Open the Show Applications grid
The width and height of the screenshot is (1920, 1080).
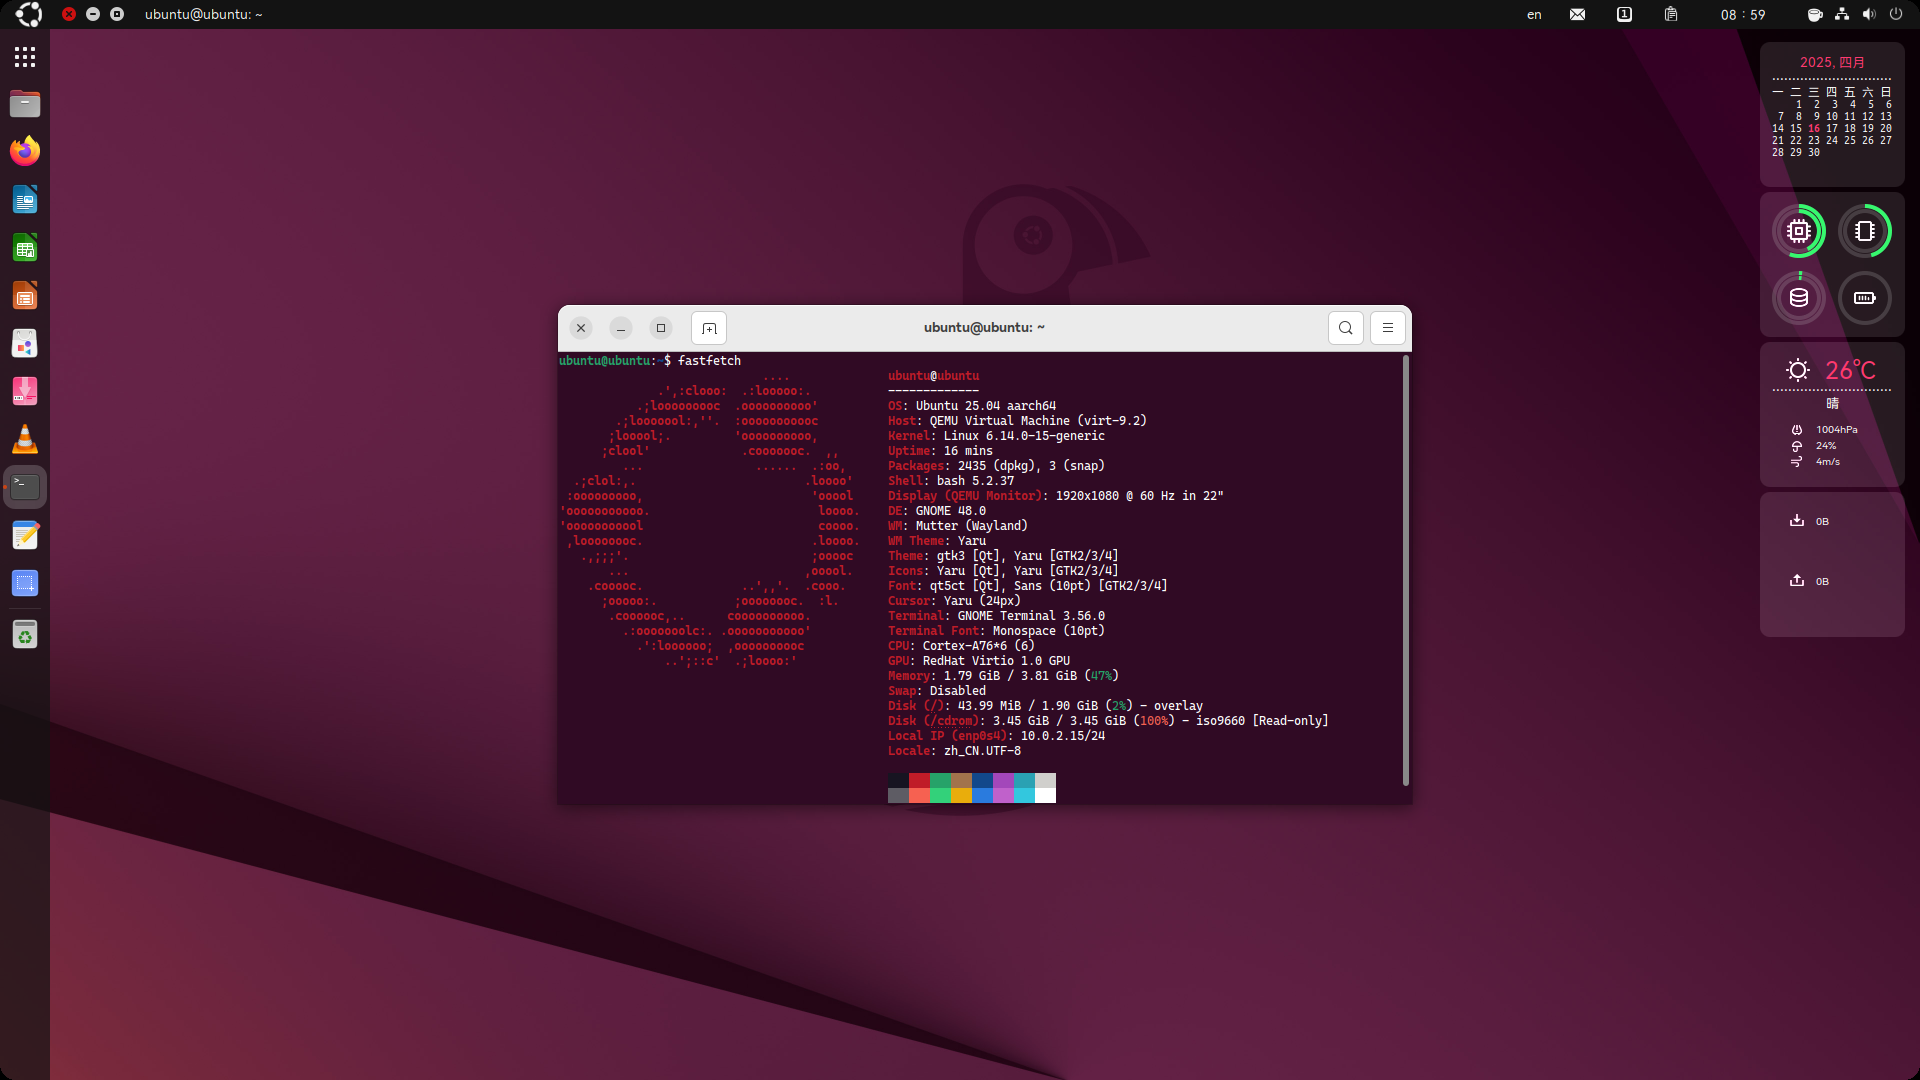(x=25, y=57)
